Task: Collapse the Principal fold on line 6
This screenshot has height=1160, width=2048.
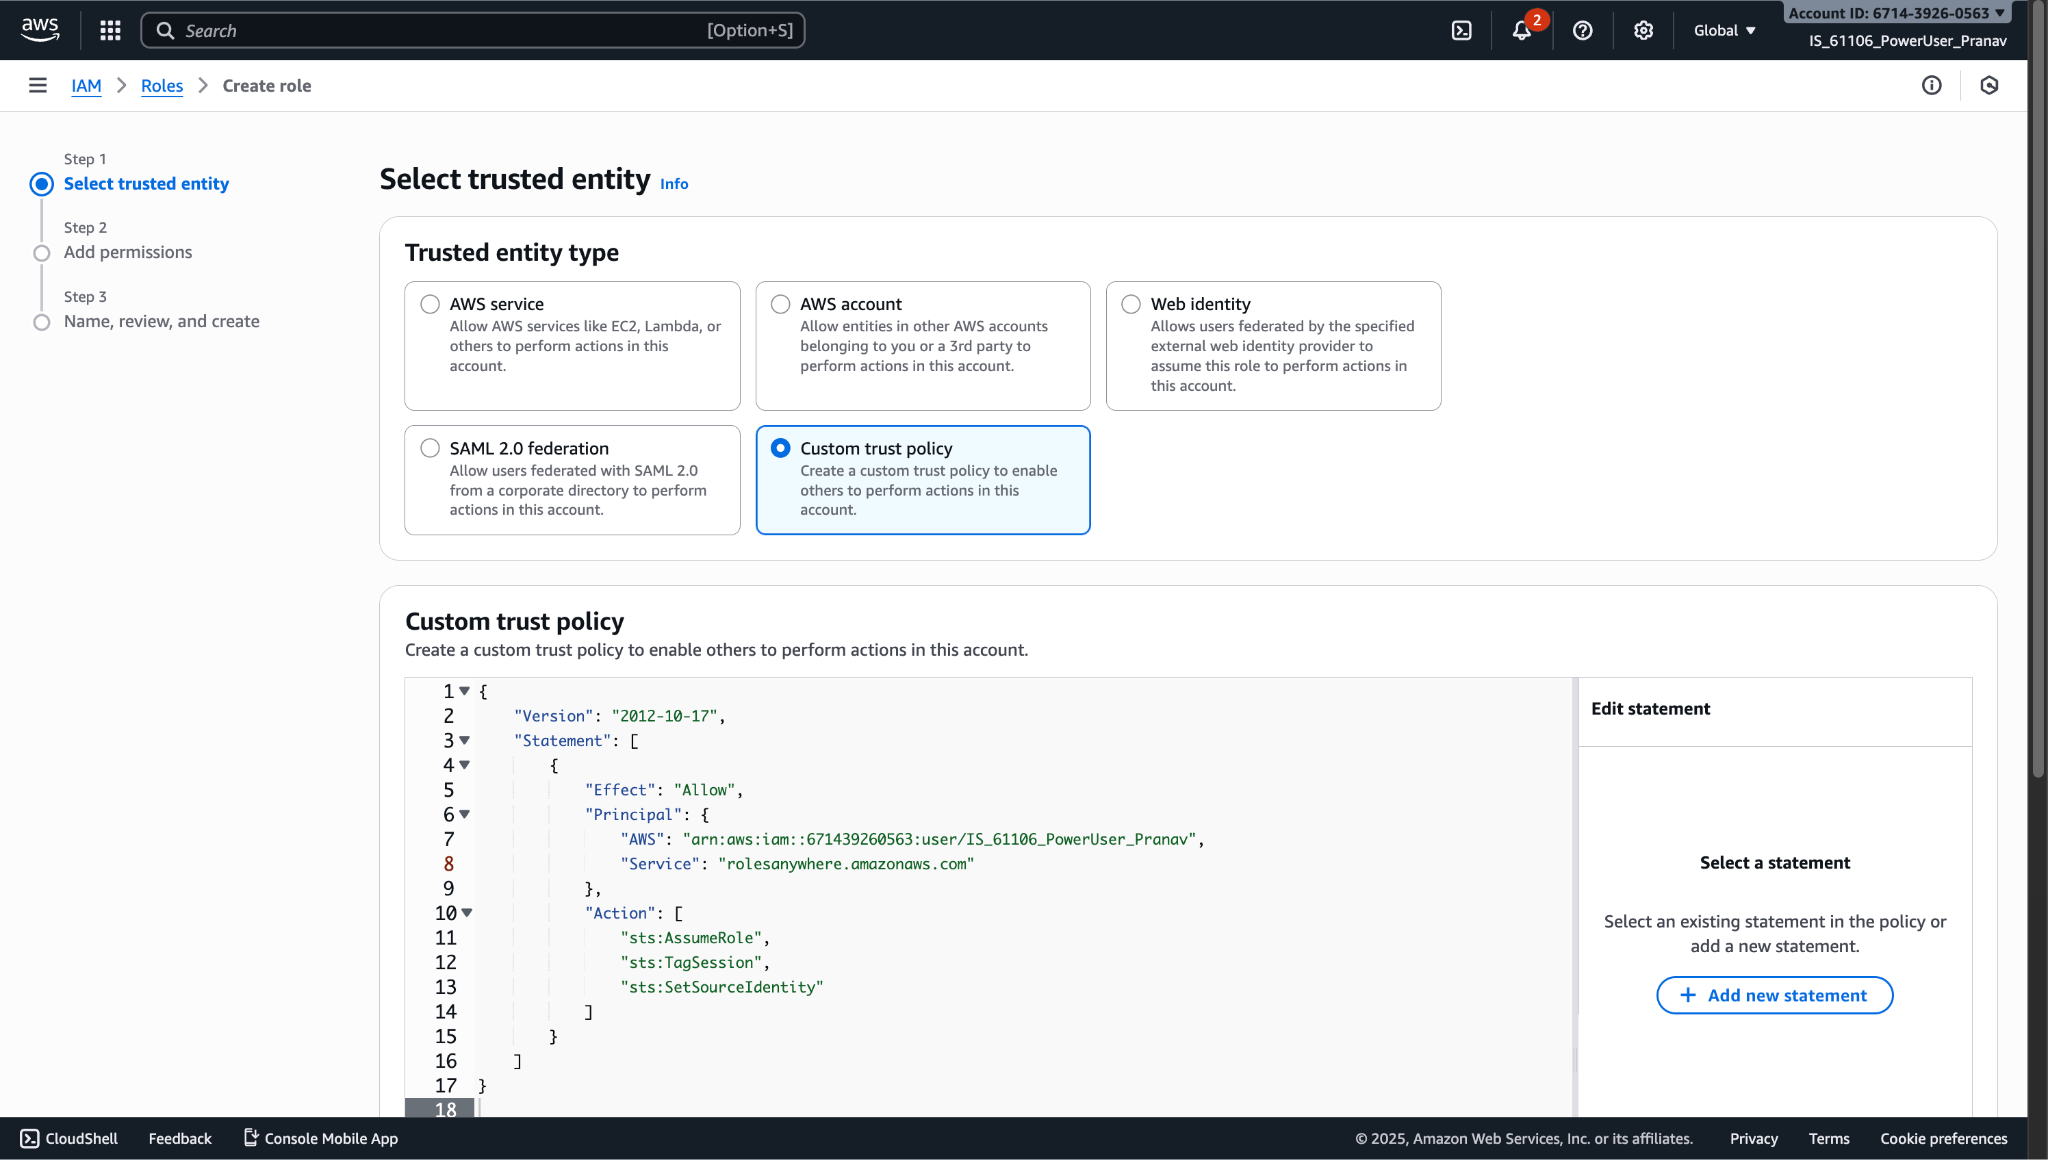Action: pyautogui.click(x=465, y=814)
